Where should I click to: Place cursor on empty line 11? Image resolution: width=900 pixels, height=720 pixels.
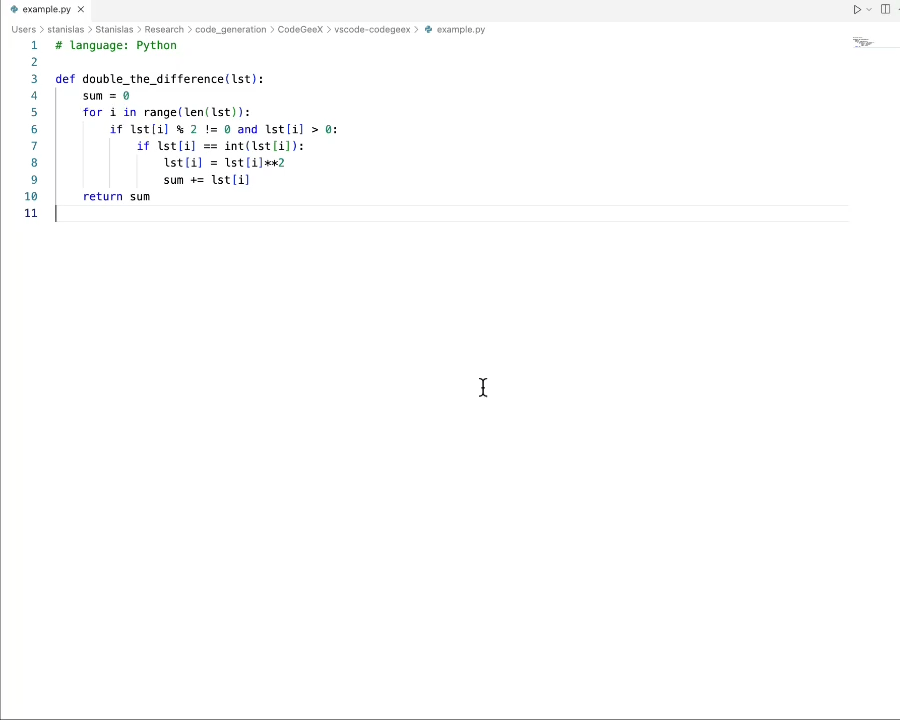pos(300,213)
